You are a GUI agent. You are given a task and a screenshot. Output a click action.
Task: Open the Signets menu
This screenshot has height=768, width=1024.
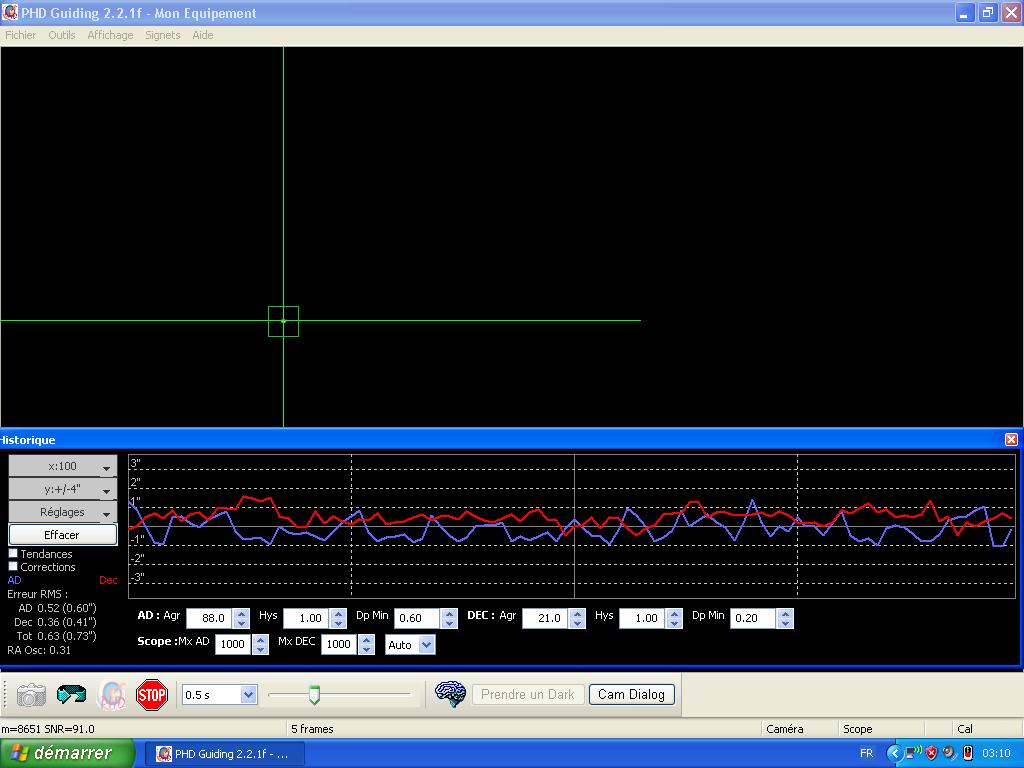163,35
